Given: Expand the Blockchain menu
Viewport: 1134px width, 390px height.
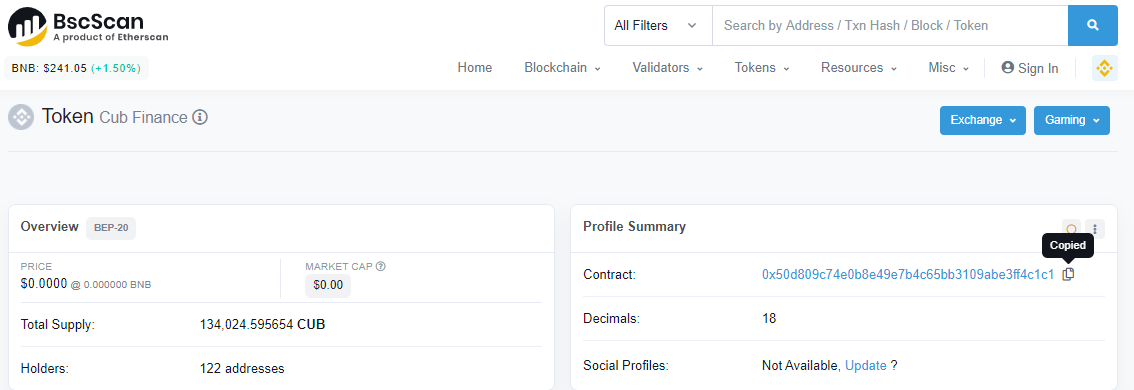Looking at the screenshot, I should [563, 68].
